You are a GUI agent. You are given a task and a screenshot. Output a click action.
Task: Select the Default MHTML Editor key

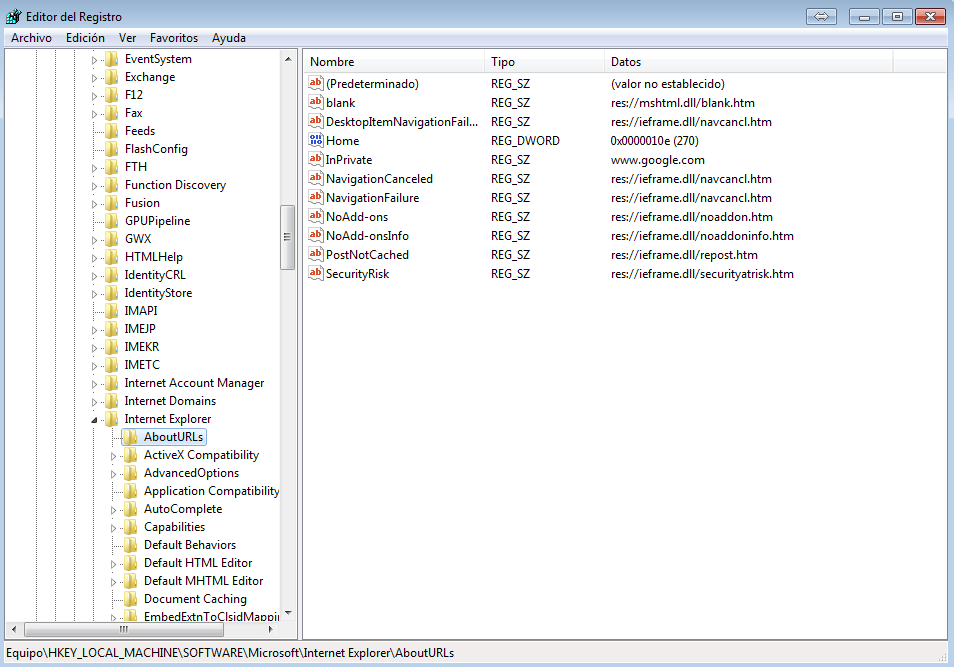click(x=203, y=581)
